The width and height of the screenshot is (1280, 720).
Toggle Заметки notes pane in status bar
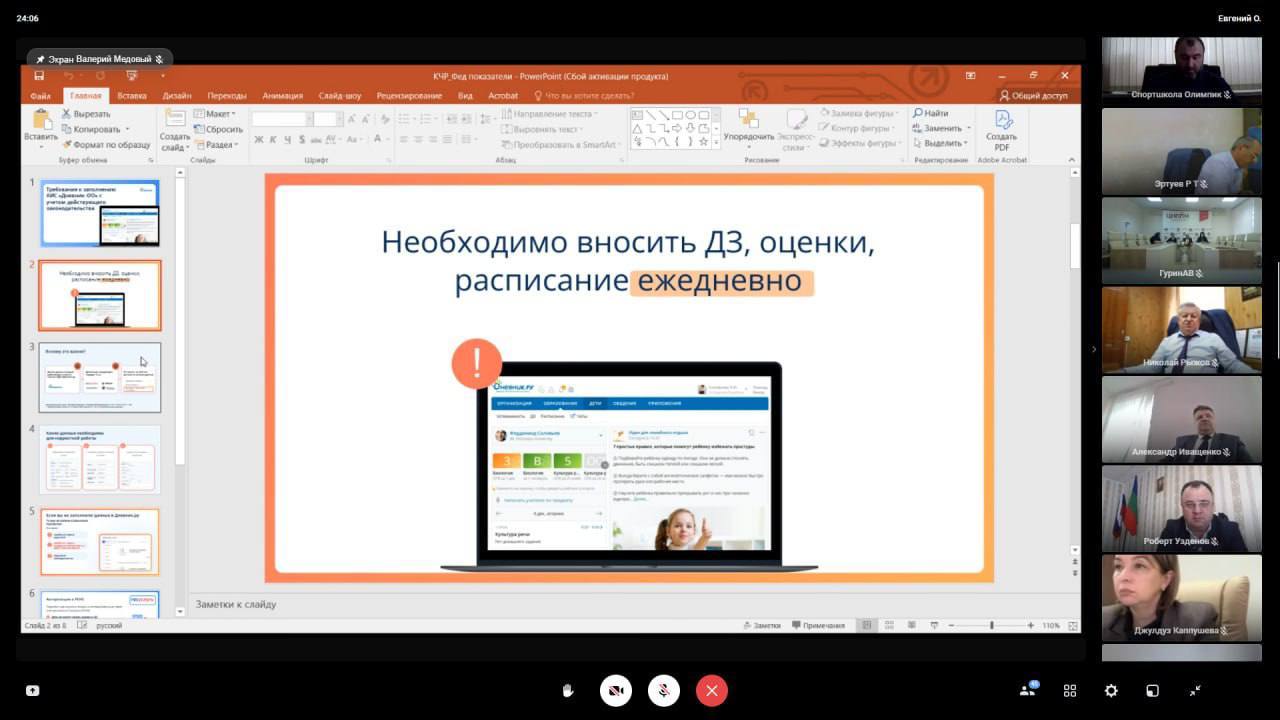coord(762,625)
